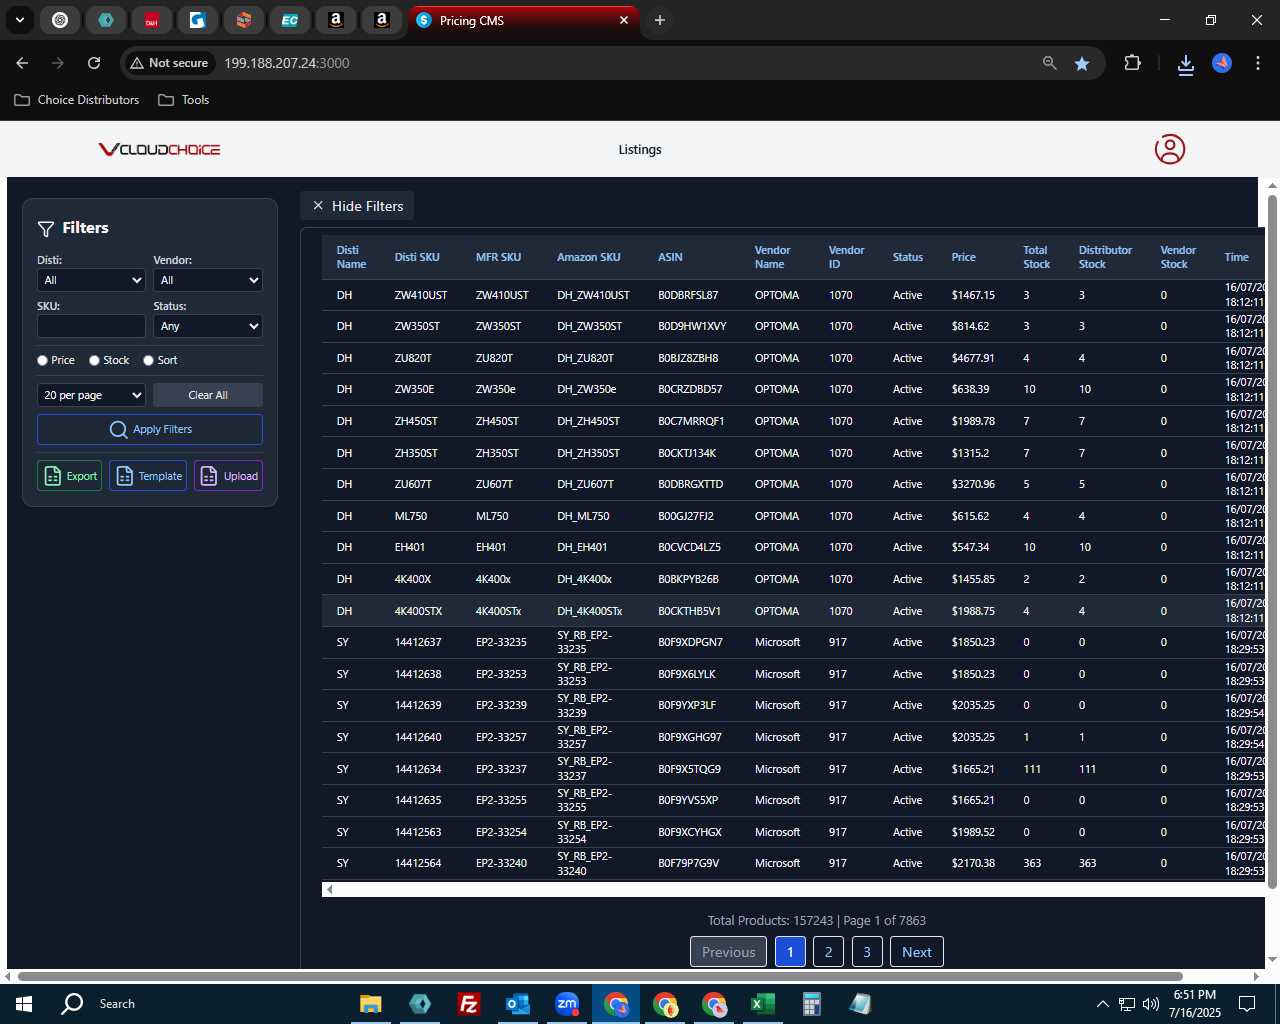Open the Disti filter dropdown
The height and width of the screenshot is (1024, 1280).
pyautogui.click(x=91, y=280)
